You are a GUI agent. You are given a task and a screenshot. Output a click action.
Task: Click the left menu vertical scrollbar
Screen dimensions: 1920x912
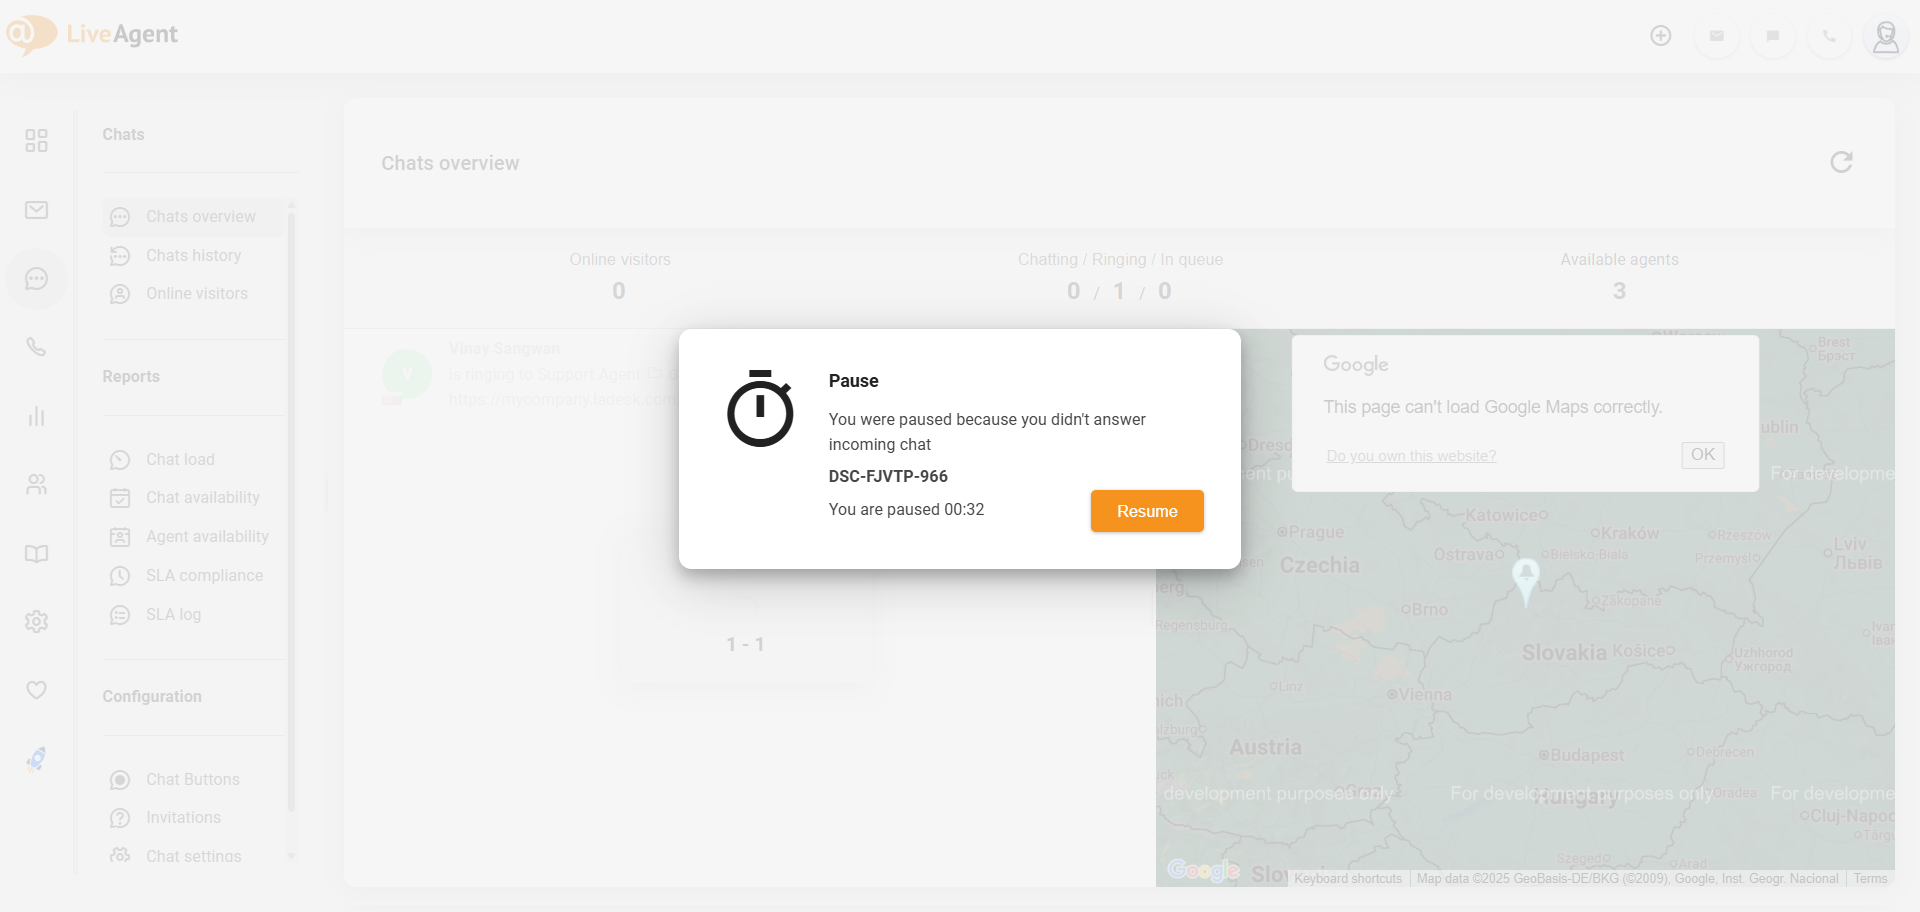click(291, 500)
